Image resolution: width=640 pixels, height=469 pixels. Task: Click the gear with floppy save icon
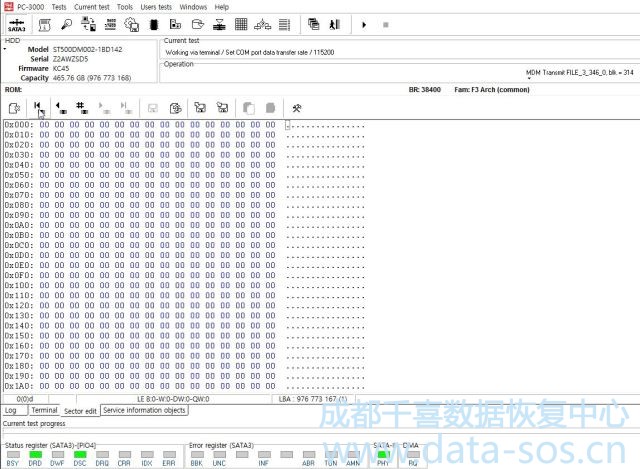click(x=132, y=24)
